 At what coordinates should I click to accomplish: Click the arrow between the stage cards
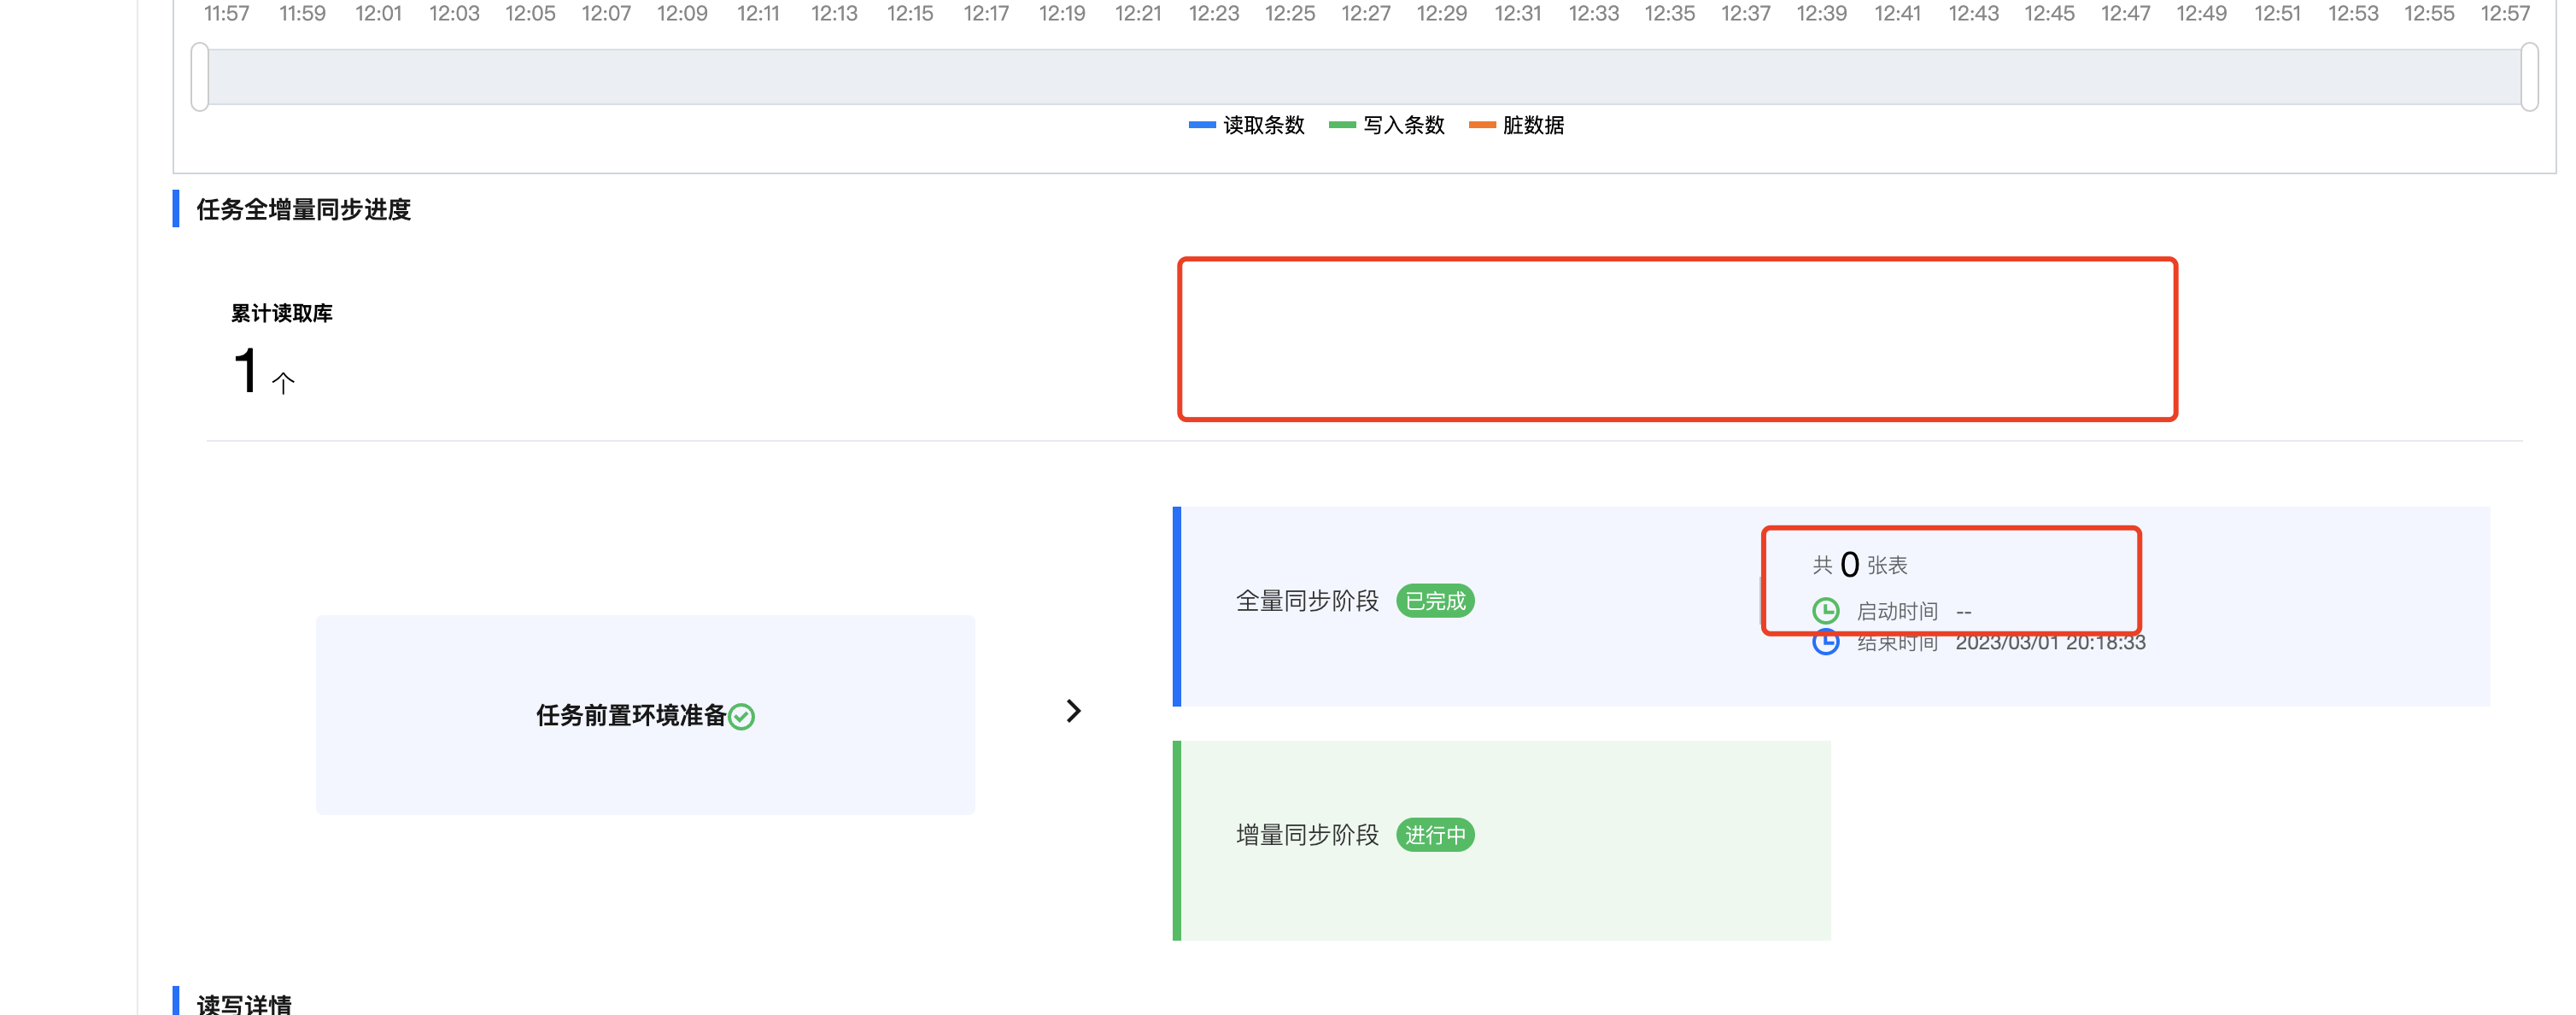pos(1074,712)
